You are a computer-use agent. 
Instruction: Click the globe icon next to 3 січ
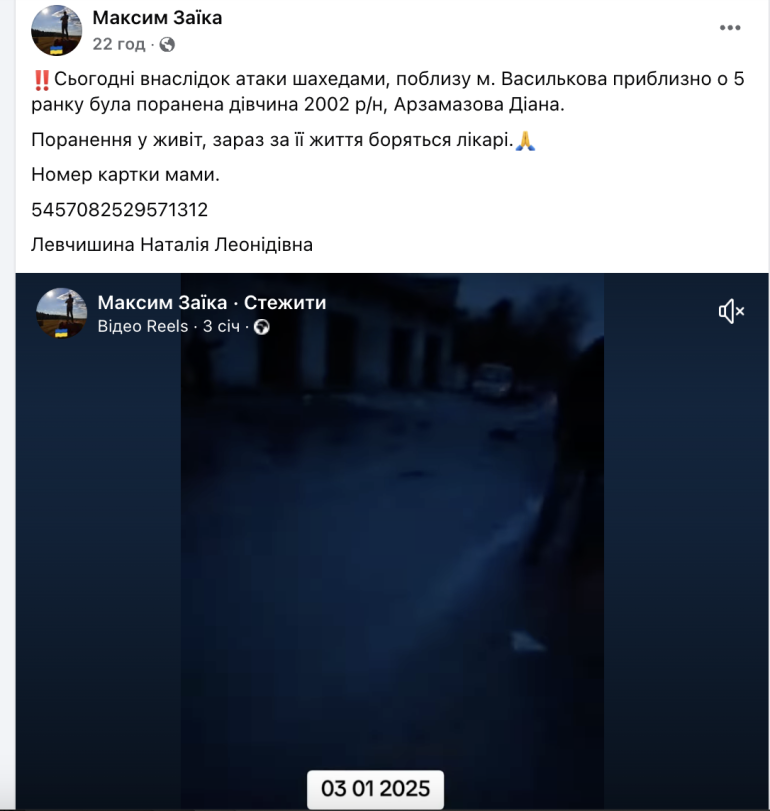pyautogui.click(x=262, y=327)
